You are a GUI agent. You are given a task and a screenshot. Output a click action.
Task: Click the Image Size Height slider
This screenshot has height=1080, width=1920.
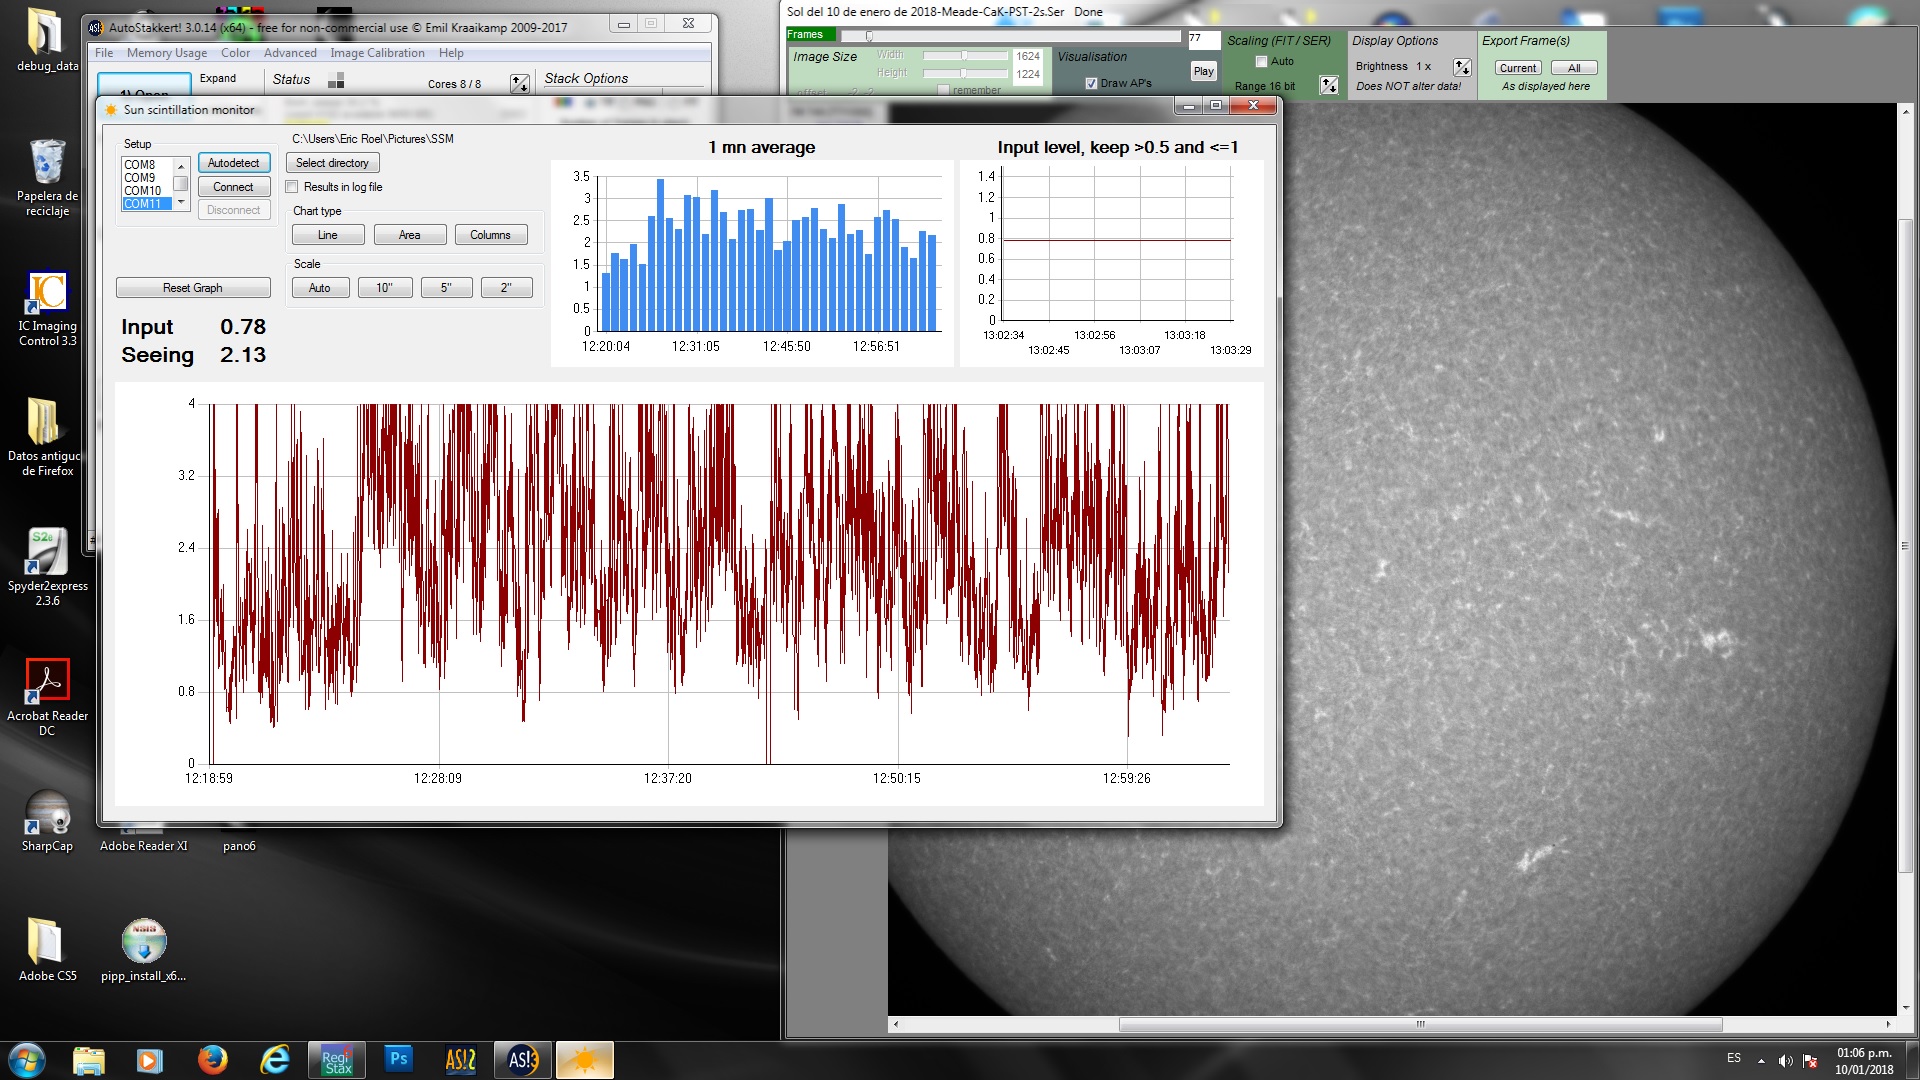coord(964,73)
